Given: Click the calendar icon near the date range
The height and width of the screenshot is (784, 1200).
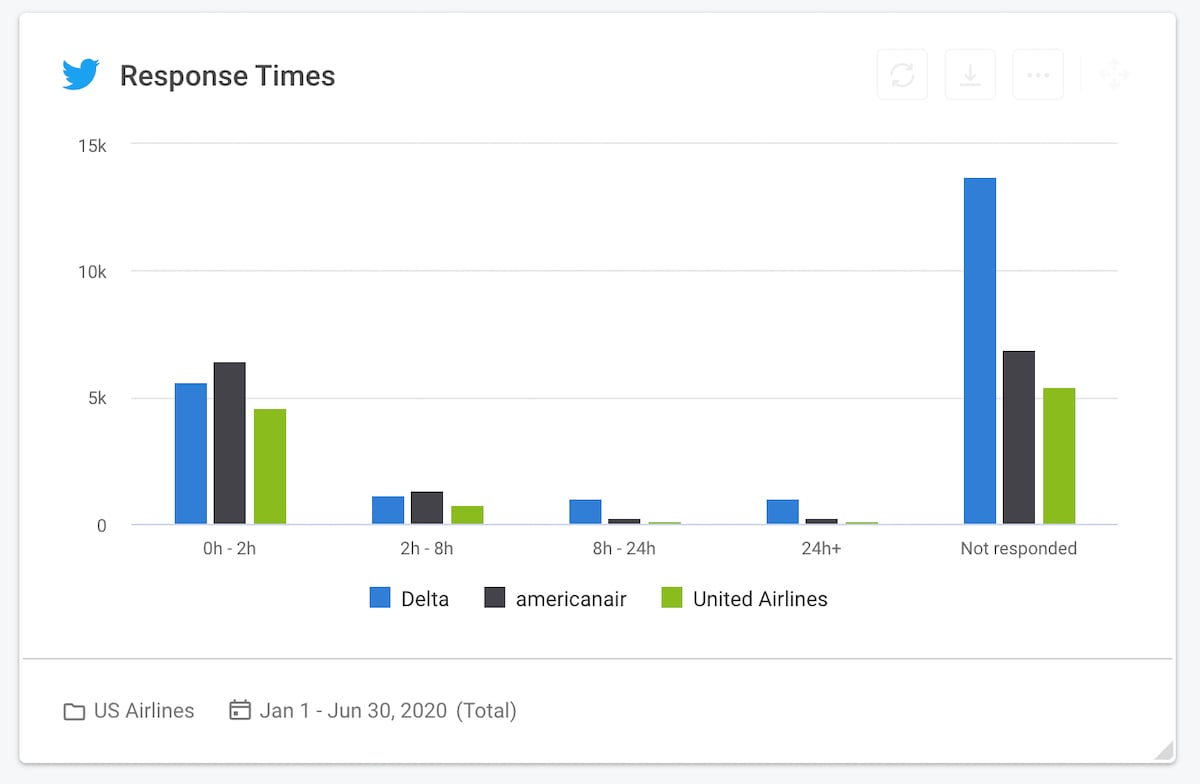Looking at the screenshot, I should tap(239, 710).
